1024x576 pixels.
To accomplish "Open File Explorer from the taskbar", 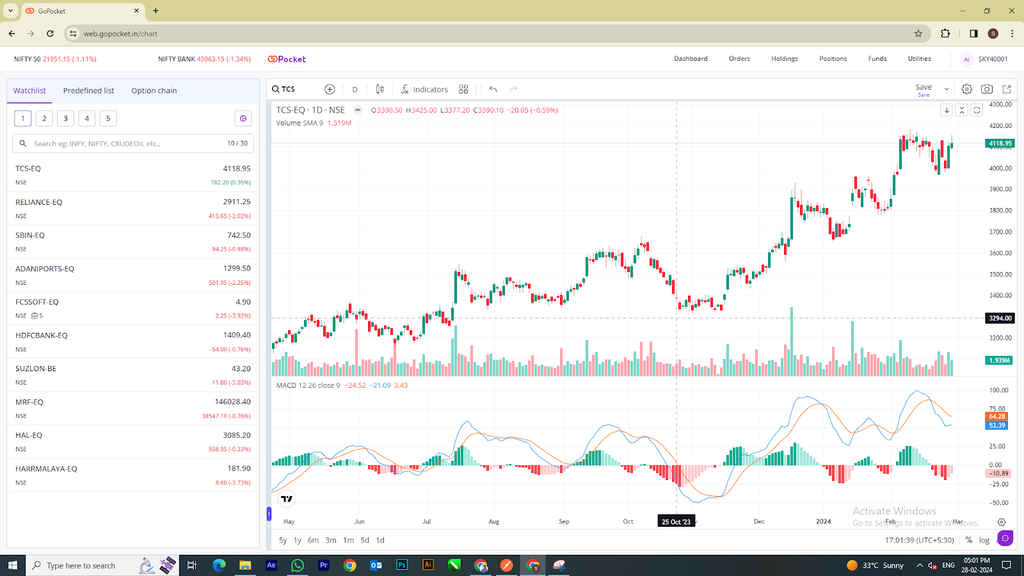I will [245, 566].
